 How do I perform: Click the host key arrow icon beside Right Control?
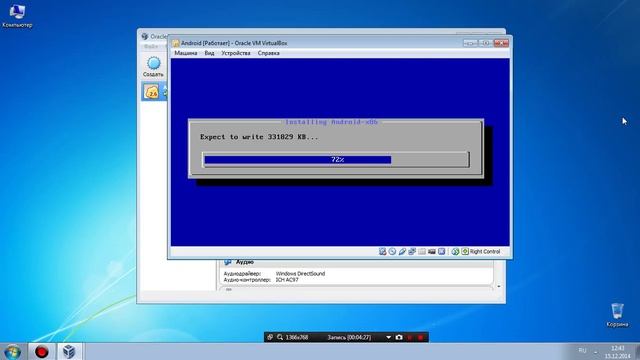click(465, 251)
